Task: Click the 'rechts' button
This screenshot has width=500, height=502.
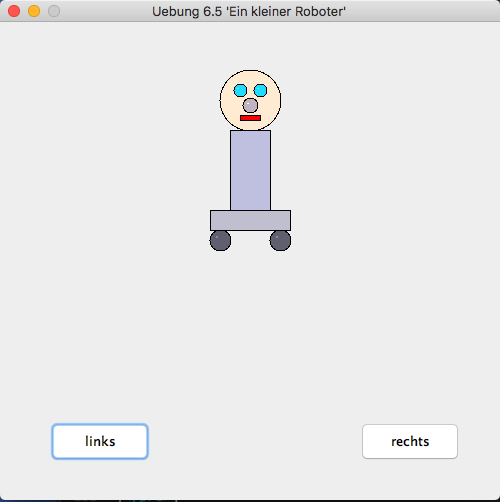Action: point(410,441)
